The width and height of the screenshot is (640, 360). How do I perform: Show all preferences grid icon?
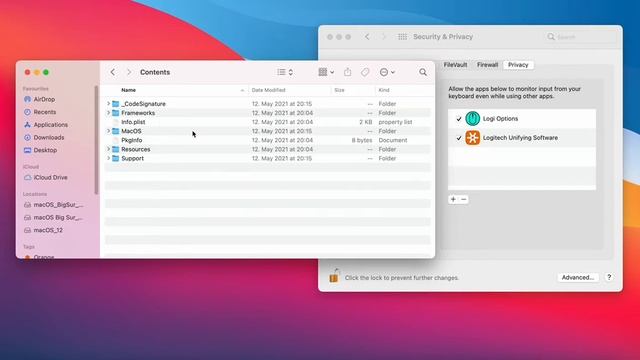[x=402, y=37]
